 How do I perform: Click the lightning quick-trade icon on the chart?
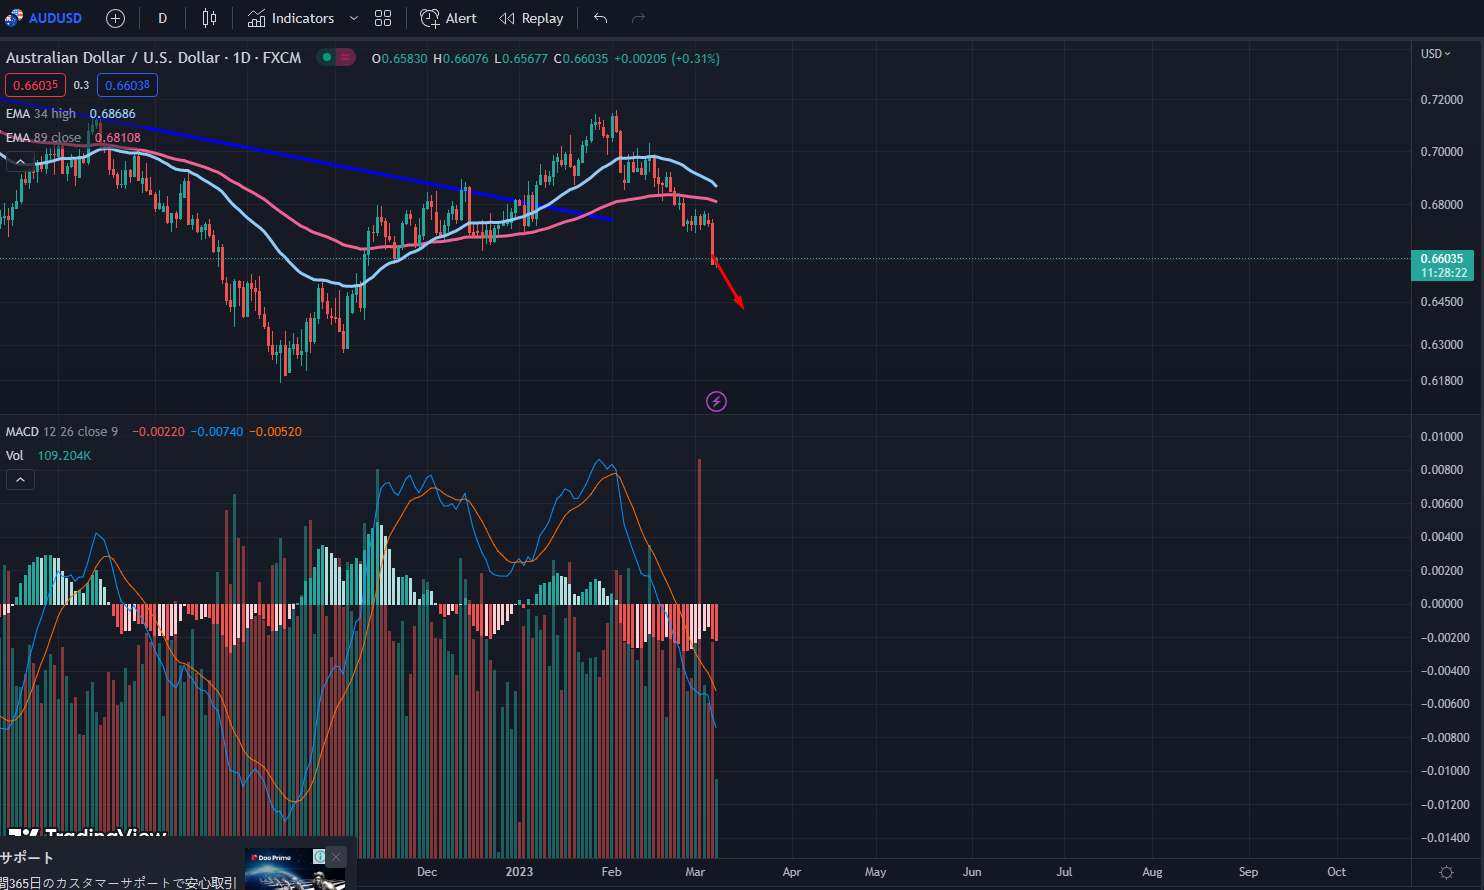tap(716, 400)
